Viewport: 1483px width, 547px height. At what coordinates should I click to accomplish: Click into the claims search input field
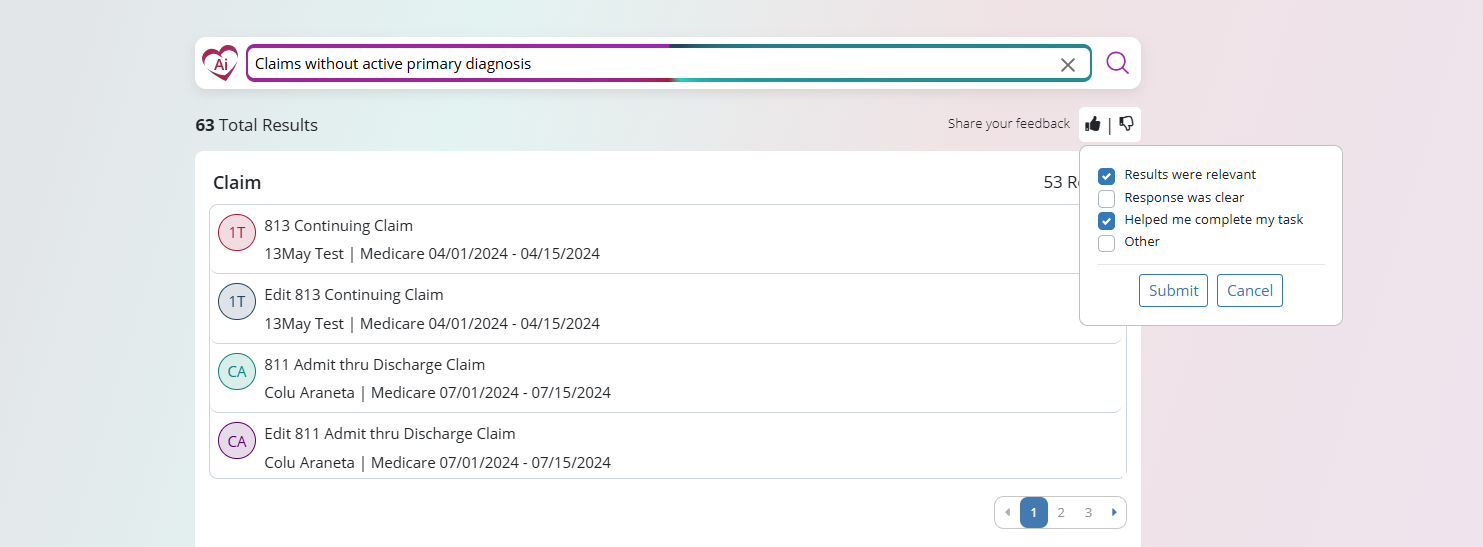tap(650, 64)
